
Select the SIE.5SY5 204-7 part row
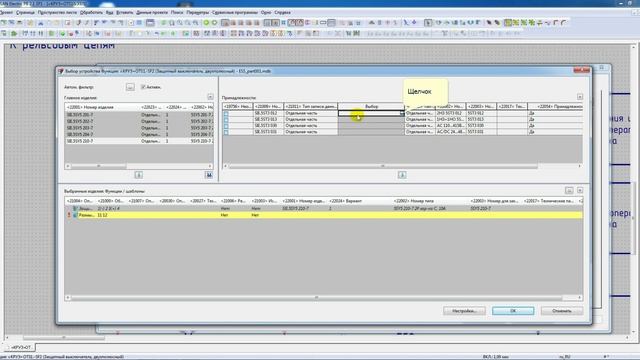tap(139, 134)
